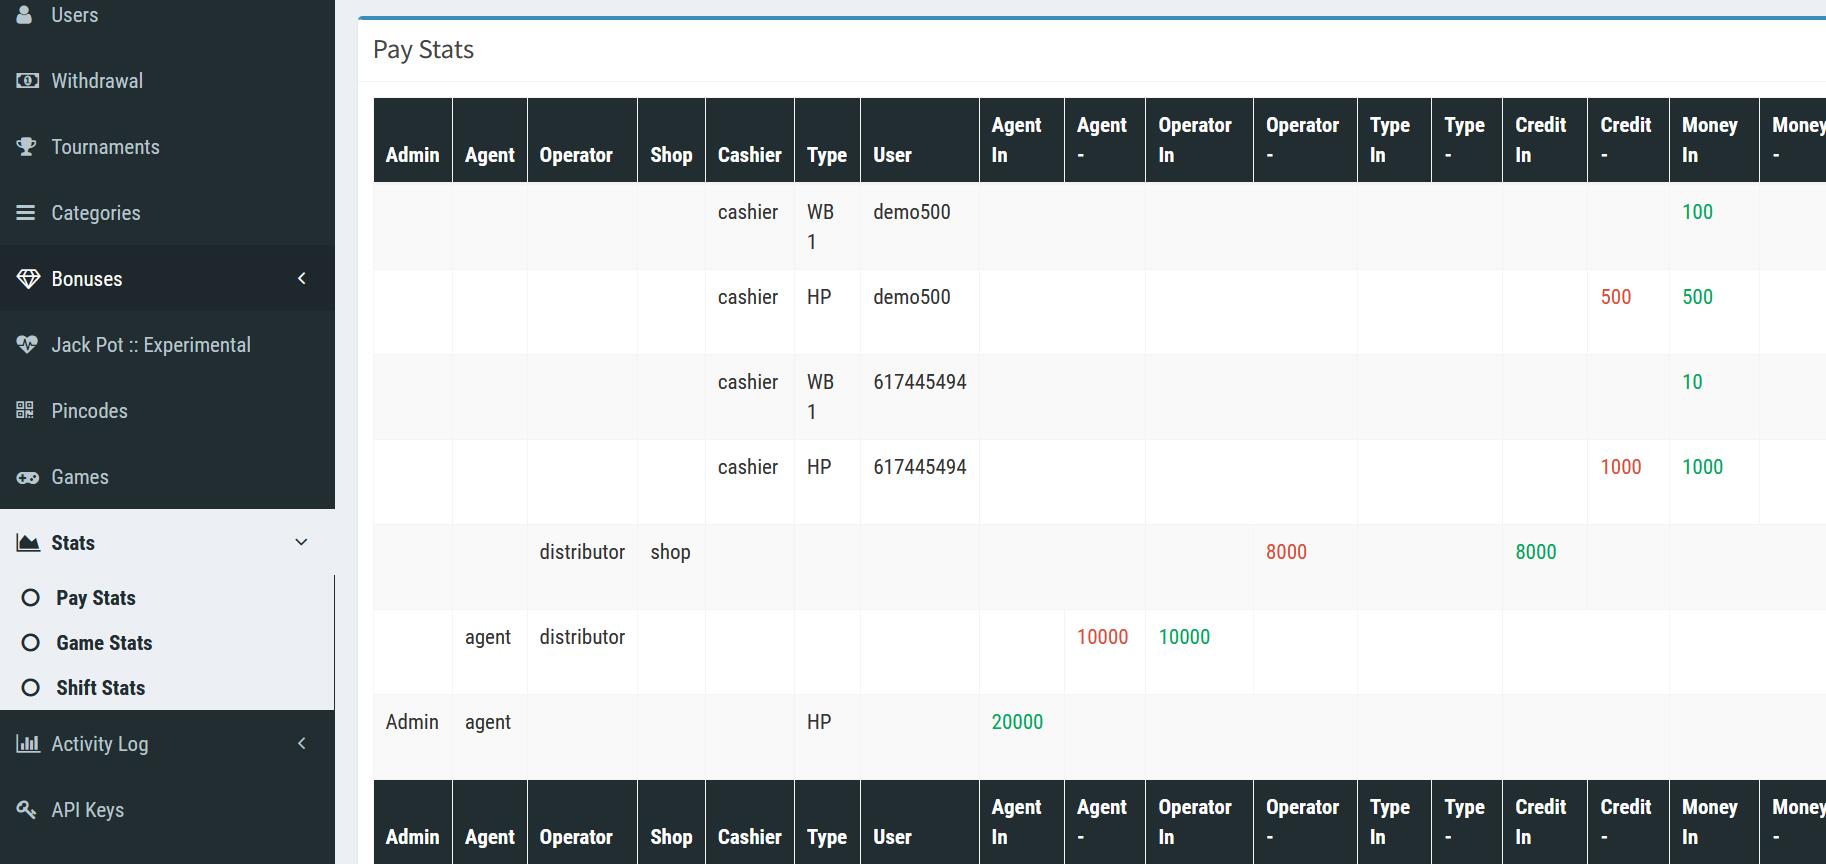Image resolution: width=1826 pixels, height=864 pixels.
Task: Expand the Bonuses submenu arrow
Action: click(x=301, y=278)
